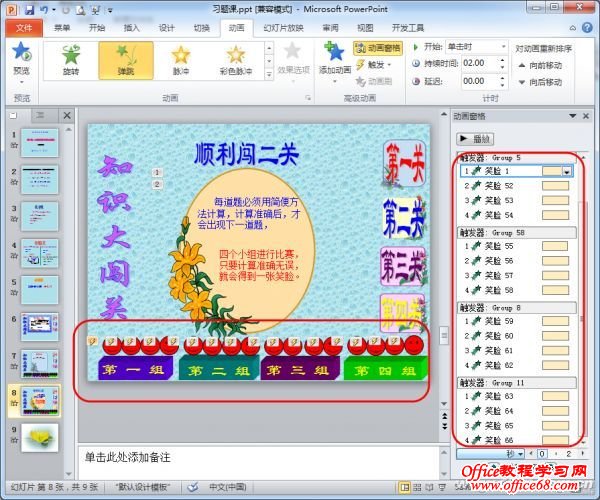Viewport: 600px width, 500px height.
Task: Select the 笑脸 52 animation entry
Action: [517, 186]
